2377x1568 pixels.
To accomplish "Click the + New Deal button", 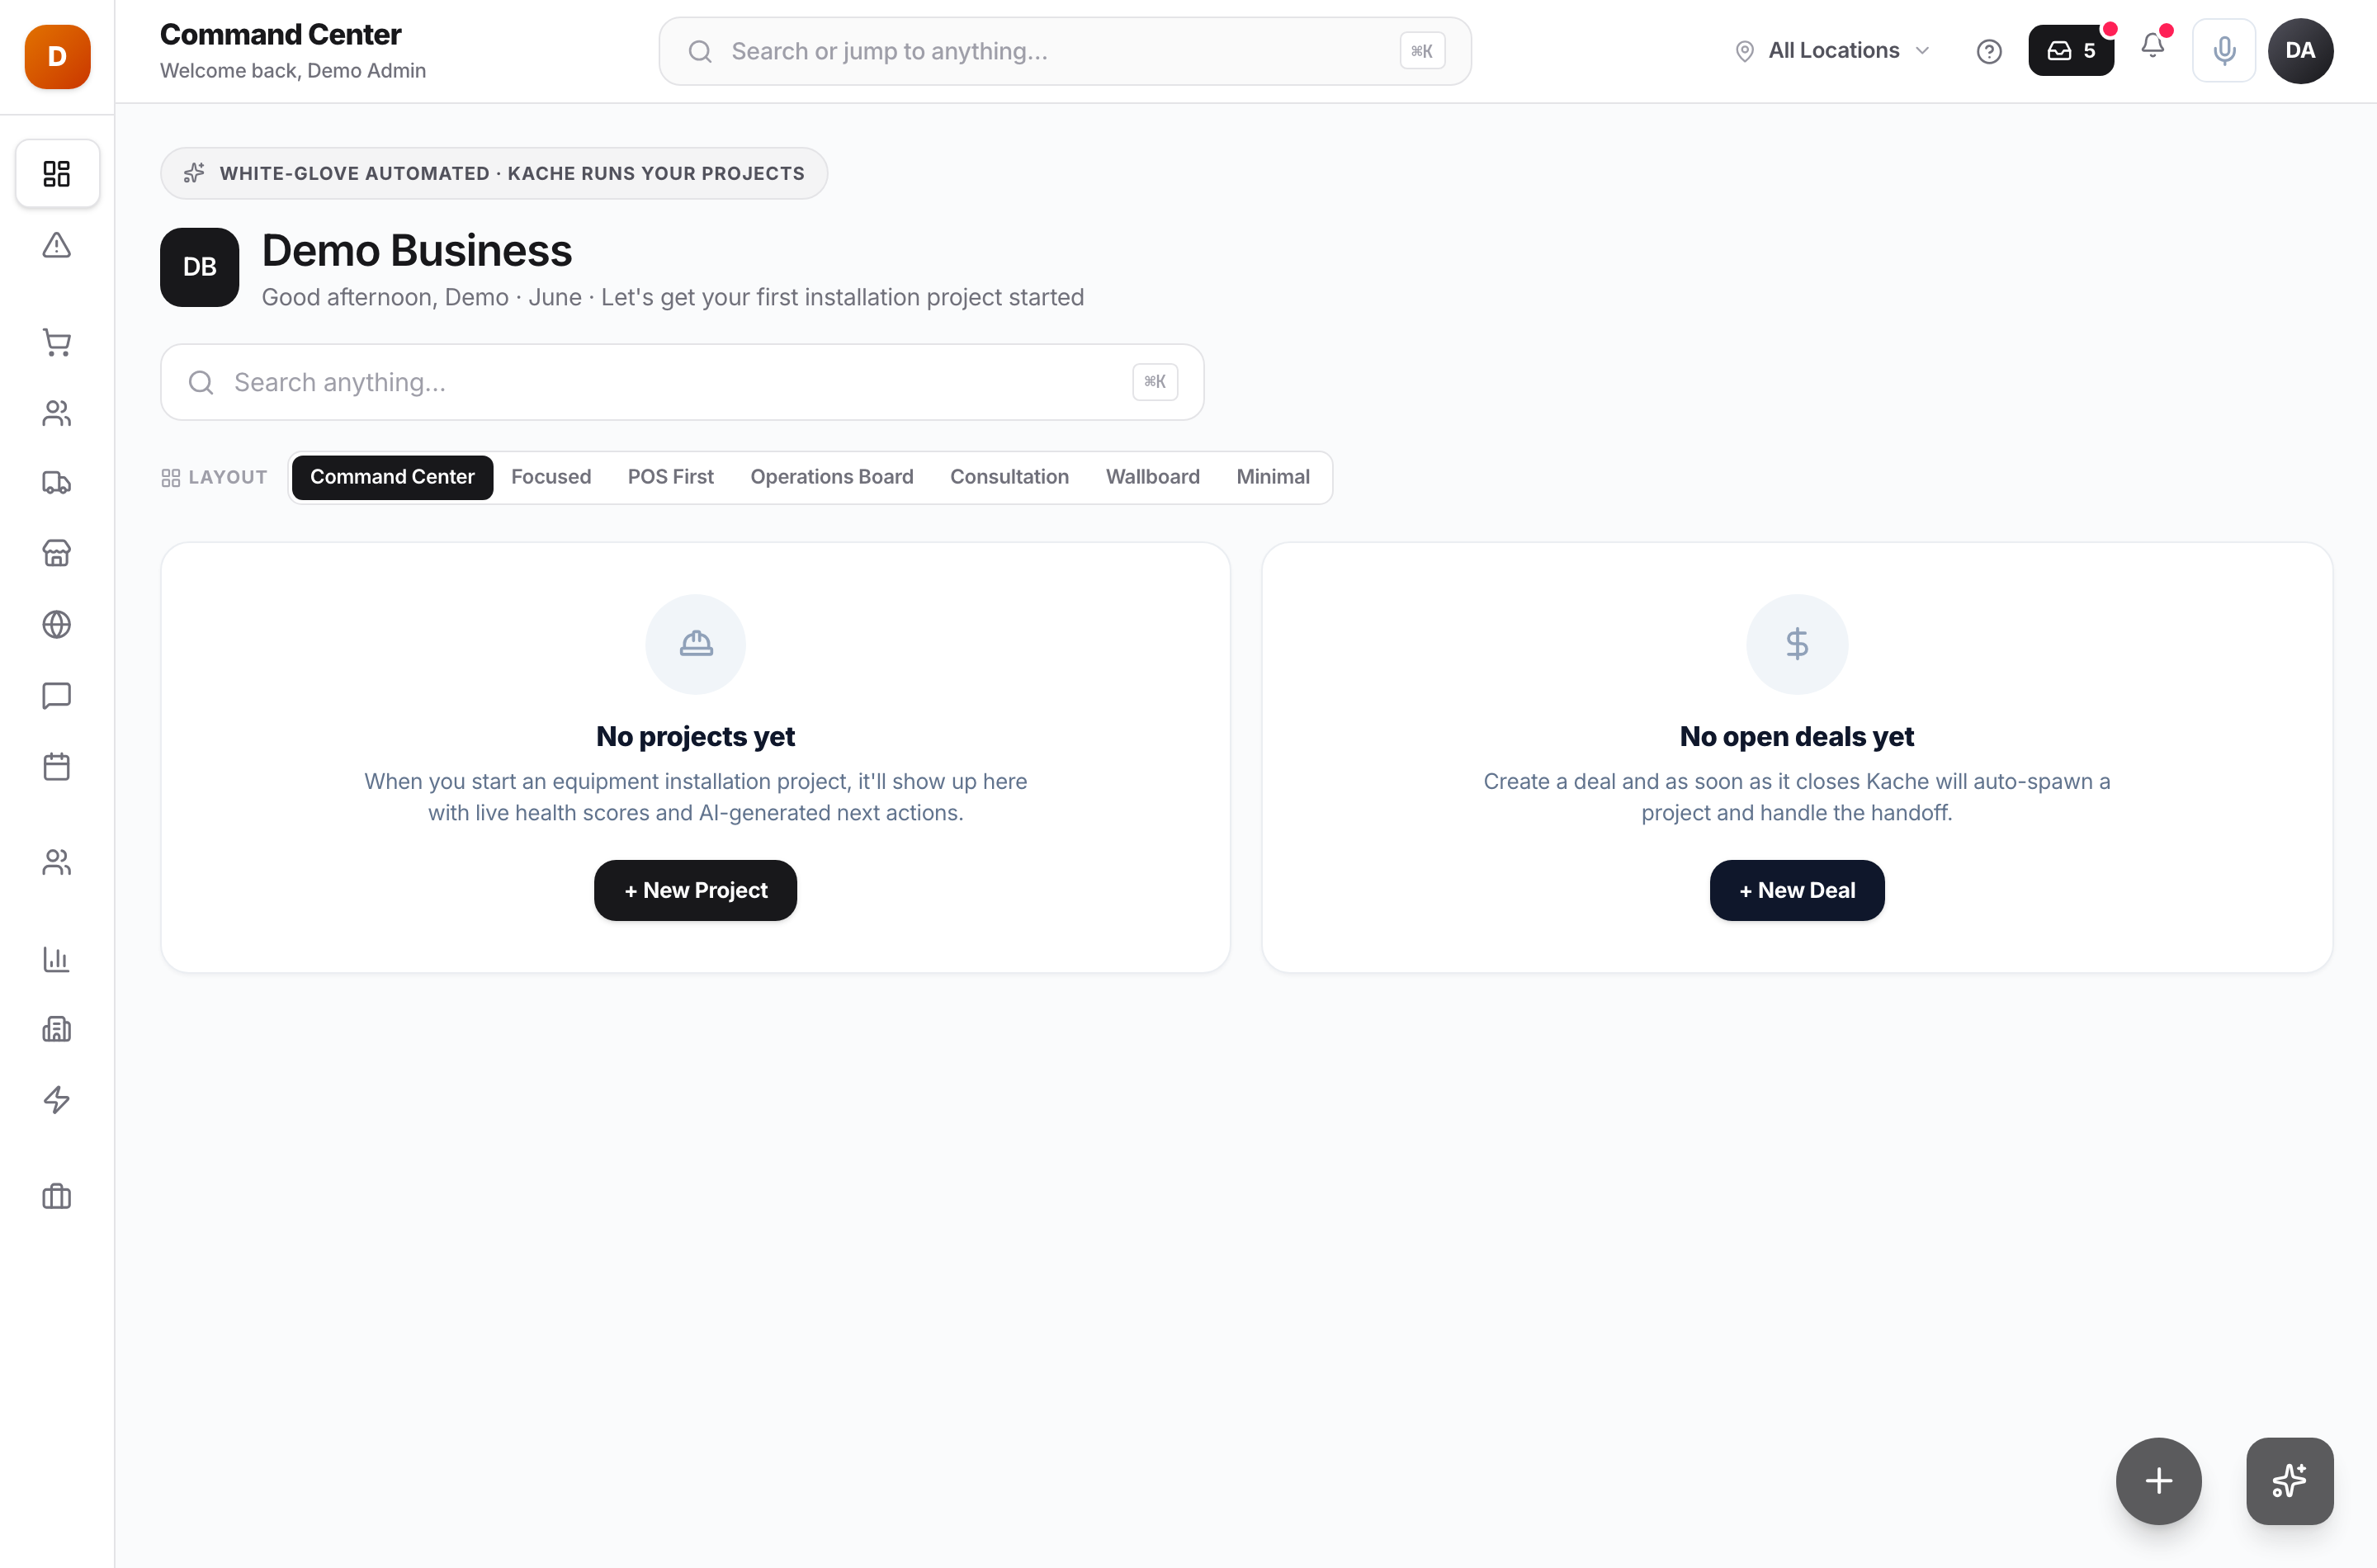I will point(1797,890).
